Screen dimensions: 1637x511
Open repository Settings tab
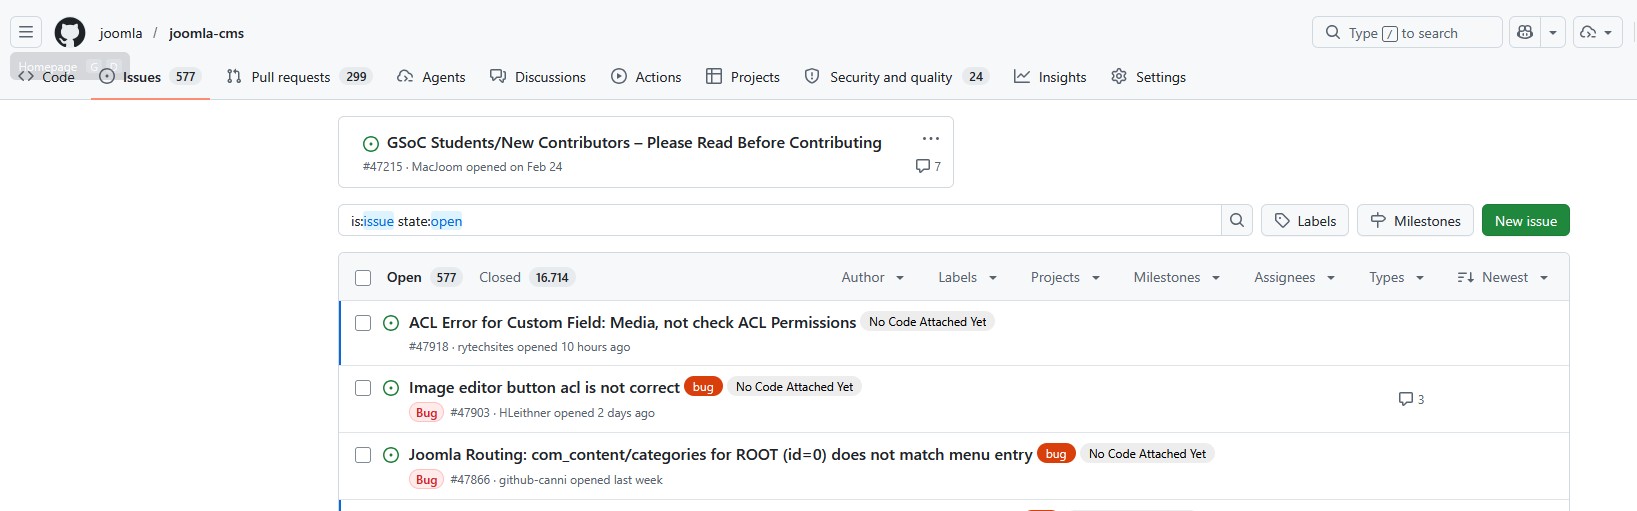[x=1149, y=77]
